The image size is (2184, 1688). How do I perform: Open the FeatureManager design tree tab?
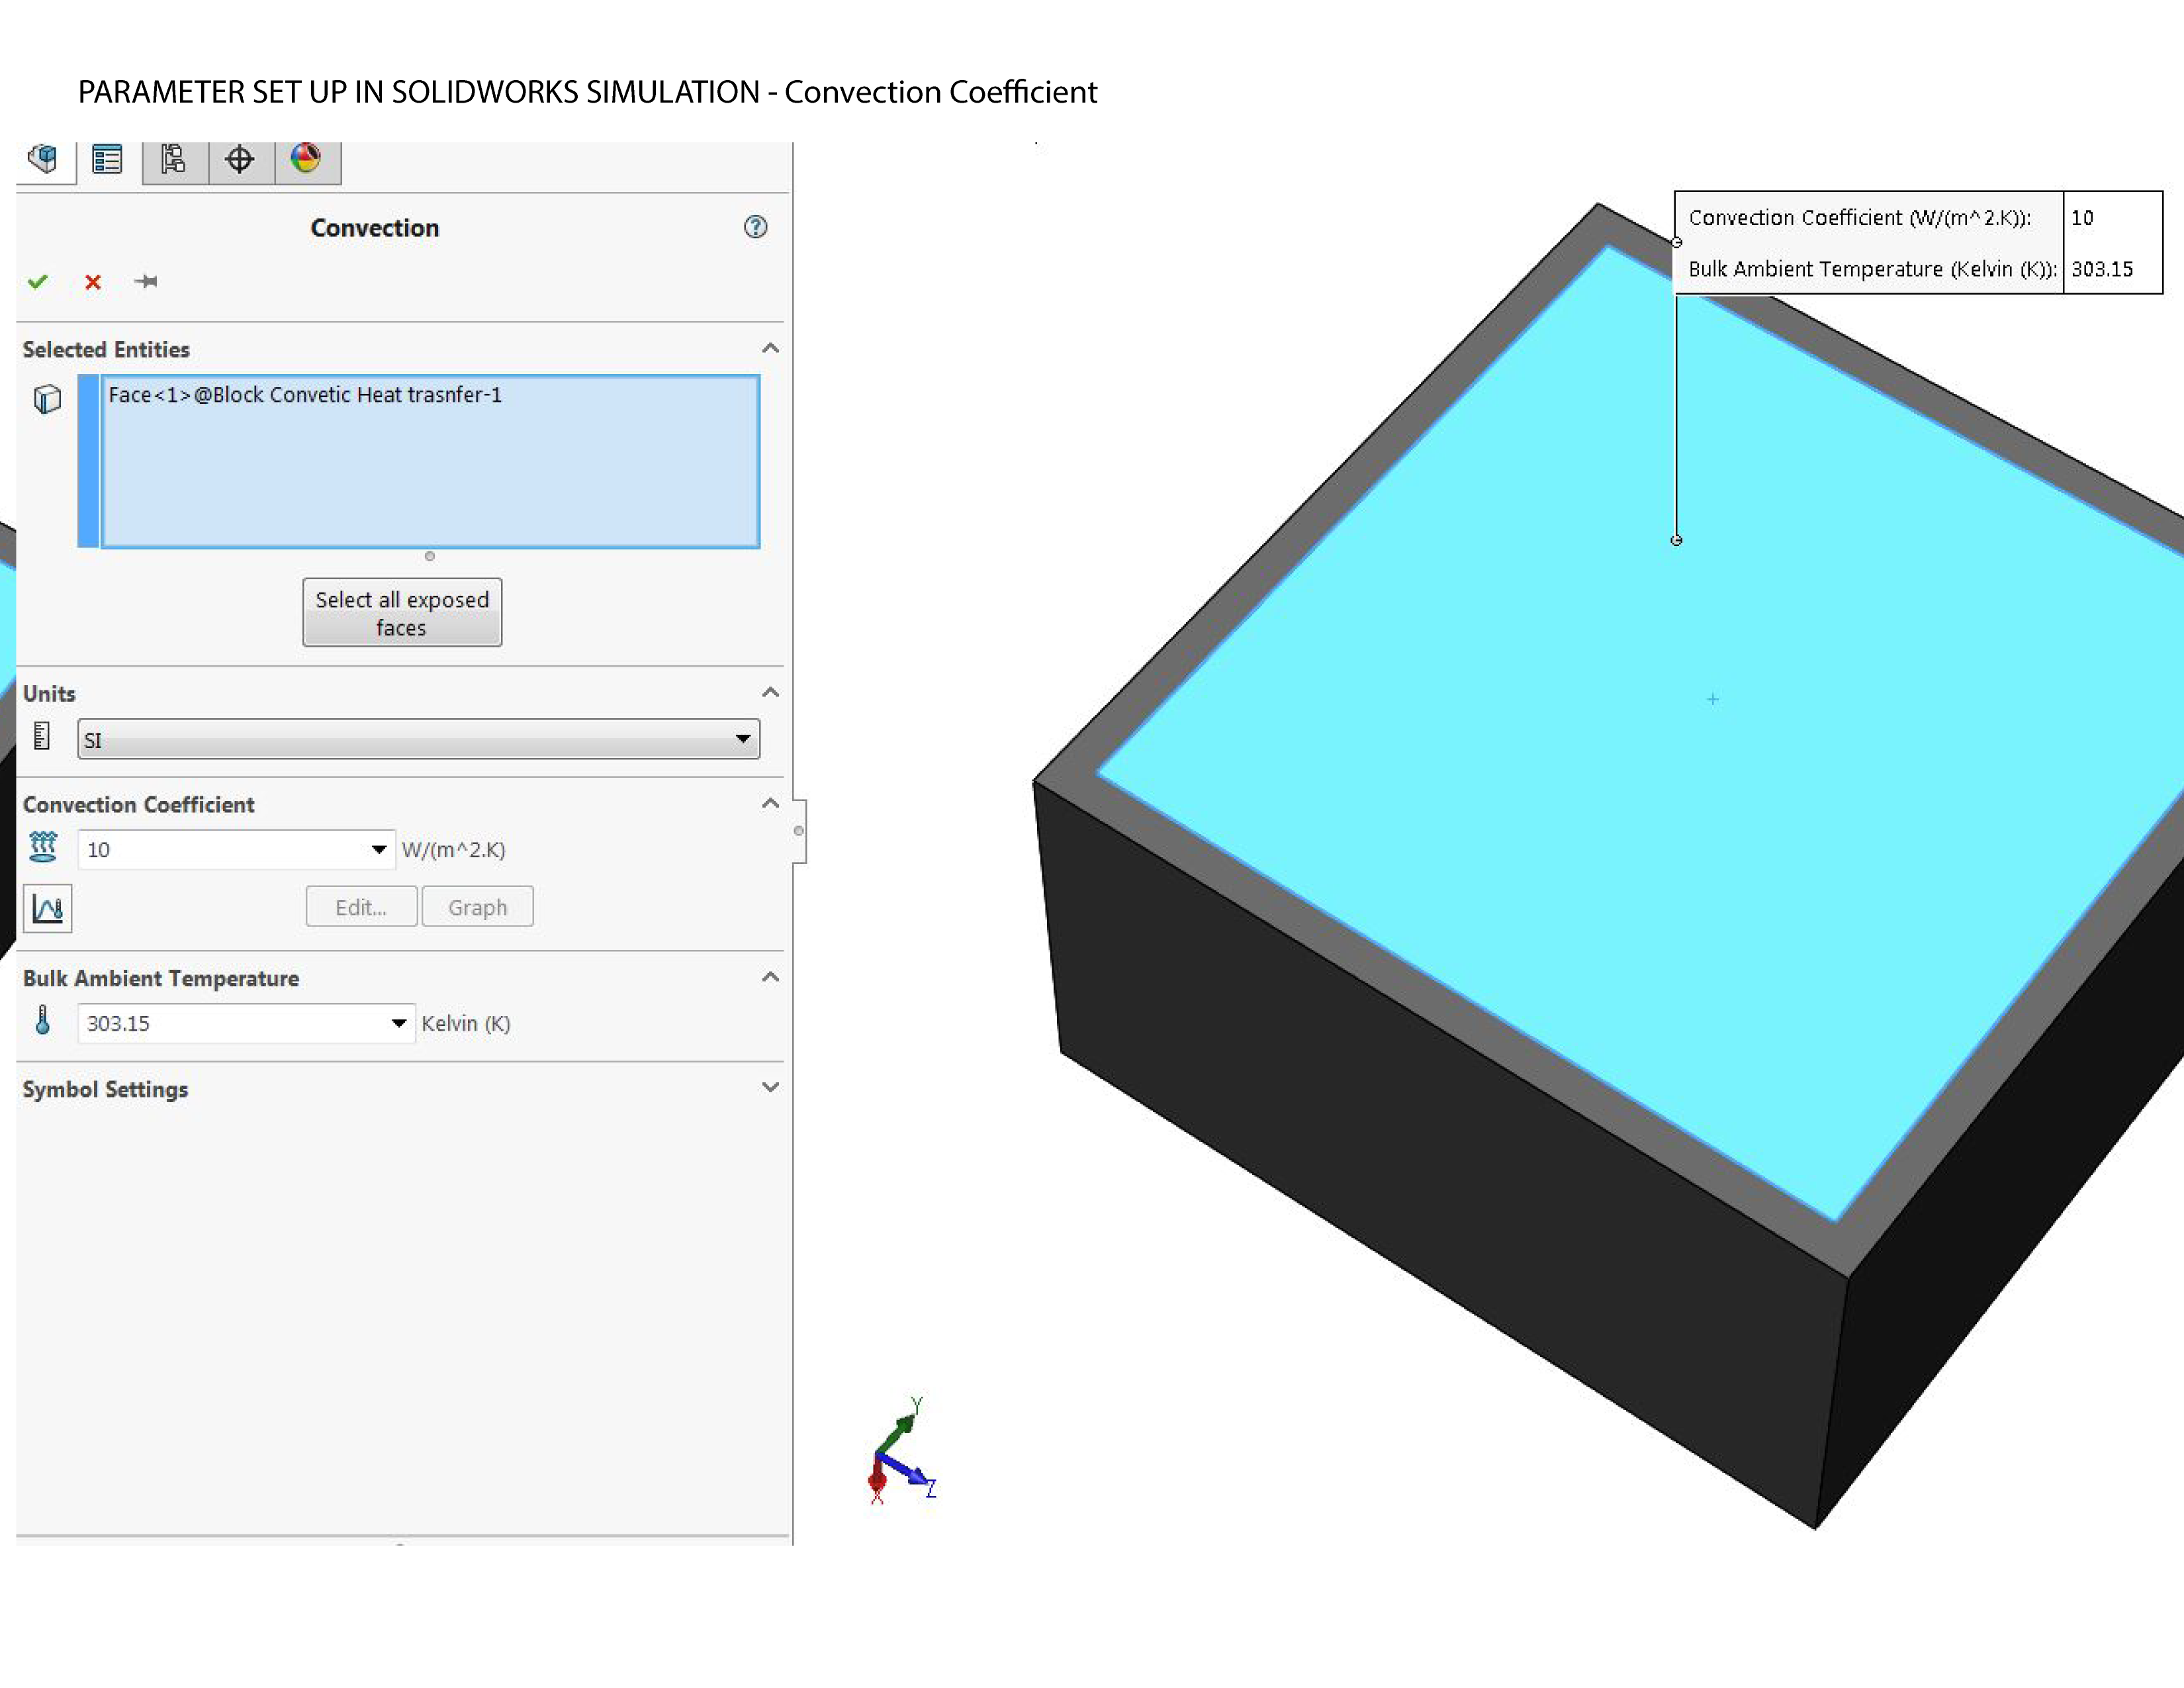point(43,159)
